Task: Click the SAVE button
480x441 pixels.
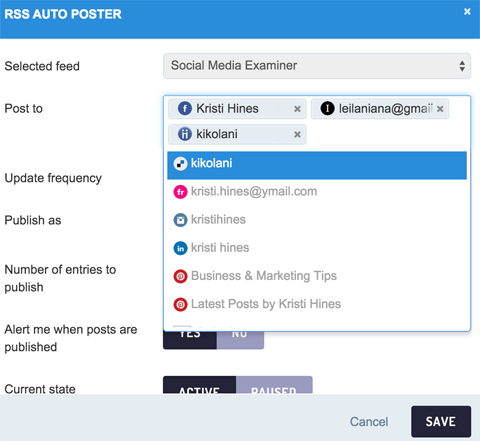Action: (441, 422)
